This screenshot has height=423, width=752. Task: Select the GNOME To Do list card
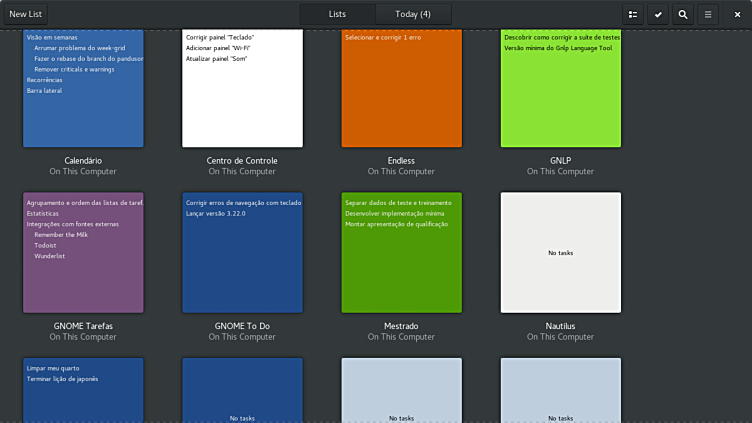click(242, 253)
